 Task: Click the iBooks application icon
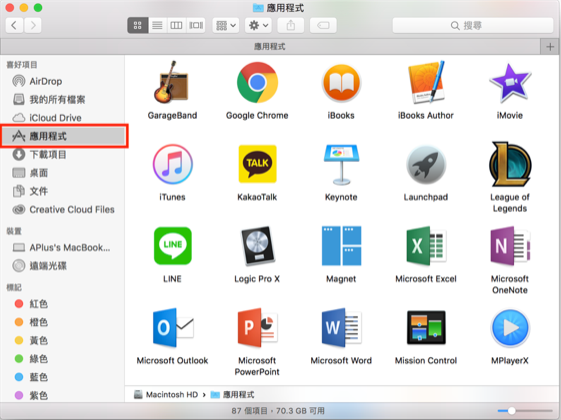click(x=341, y=83)
